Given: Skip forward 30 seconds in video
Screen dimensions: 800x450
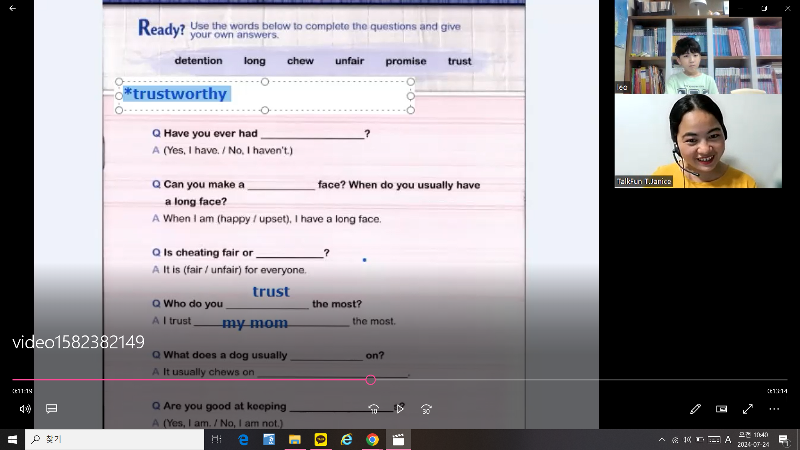Looking at the screenshot, I should (426, 408).
